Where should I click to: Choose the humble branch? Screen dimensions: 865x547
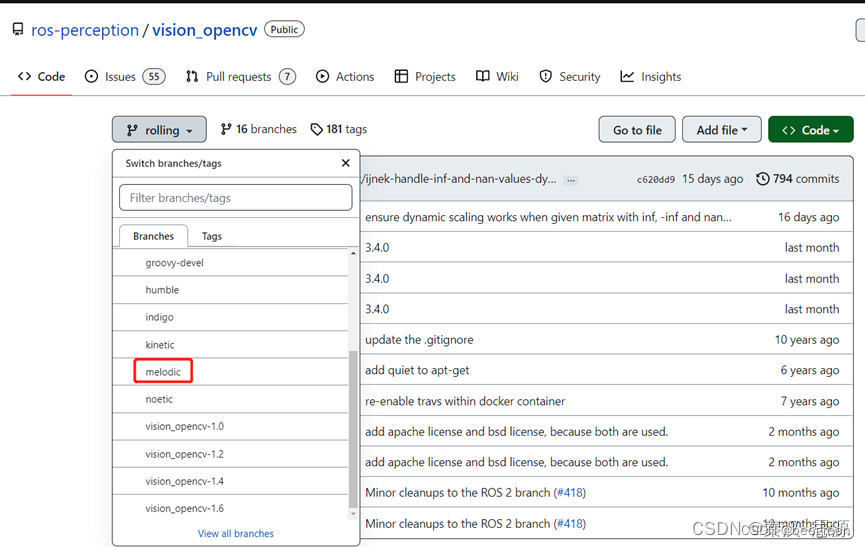tap(230, 290)
